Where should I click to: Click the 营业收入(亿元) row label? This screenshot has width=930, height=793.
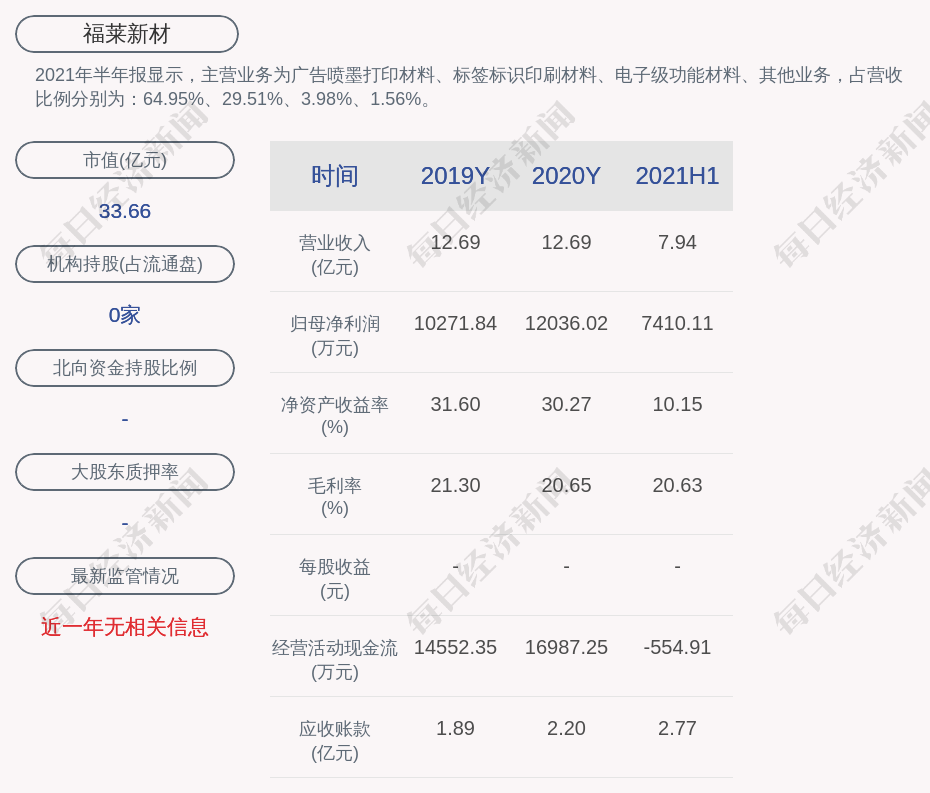pyautogui.click(x=335, y=255)
